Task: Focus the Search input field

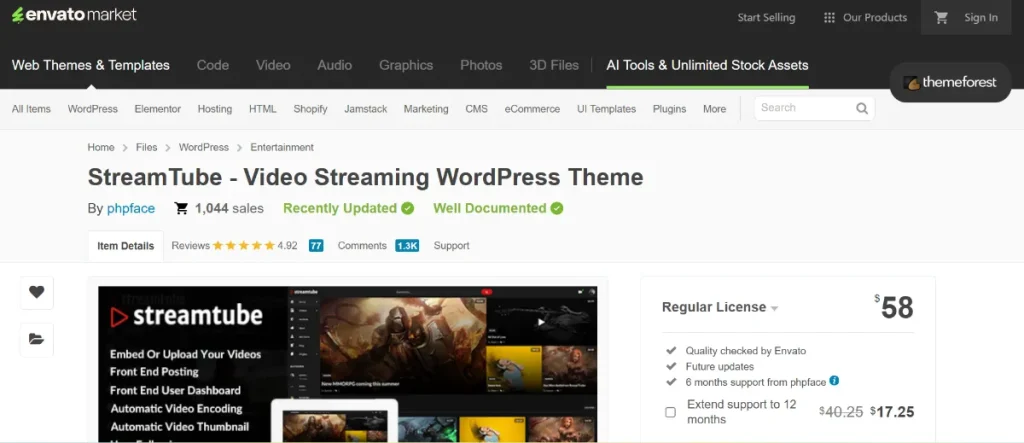Action: [805, 108]
